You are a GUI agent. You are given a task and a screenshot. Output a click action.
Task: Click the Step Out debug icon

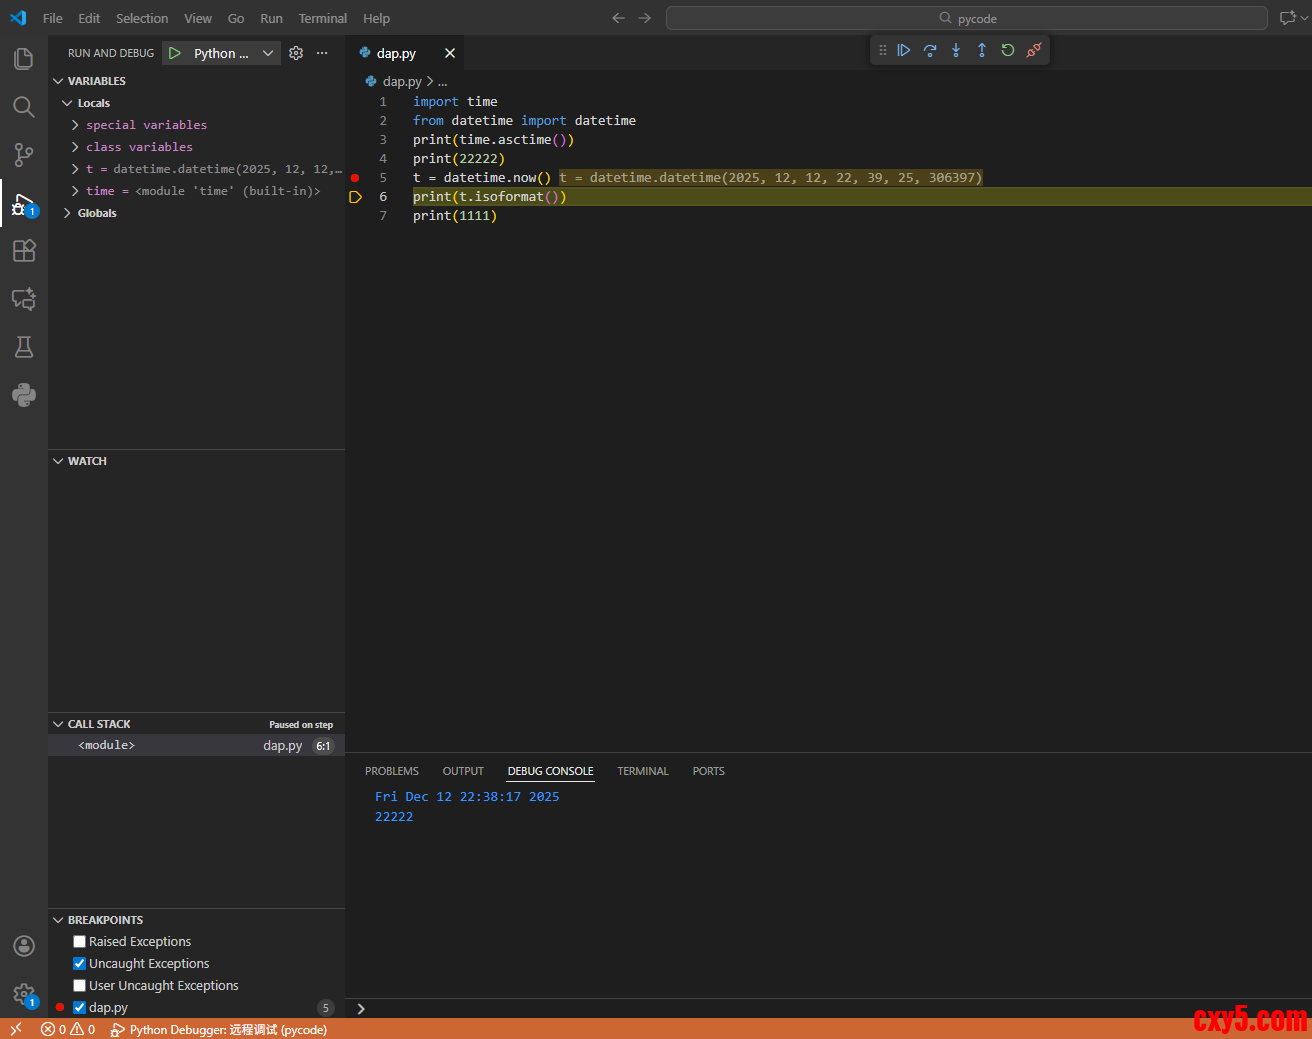pyautogui.click(x=982, y=50)
